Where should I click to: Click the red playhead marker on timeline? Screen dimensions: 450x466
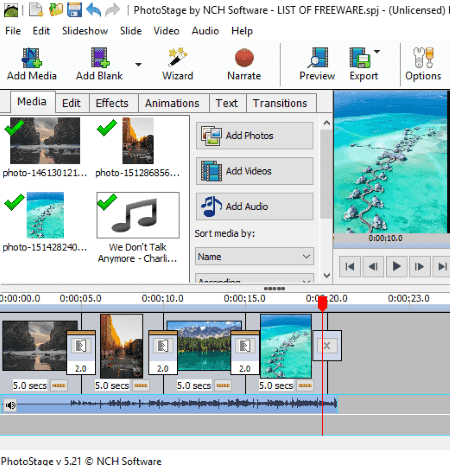(x=322, y=304)
